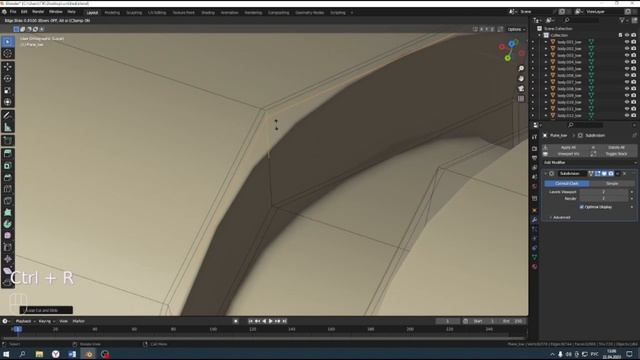Select the Extrude Region tool
Screen dimensions: 640x360
[x=8, y=154]
